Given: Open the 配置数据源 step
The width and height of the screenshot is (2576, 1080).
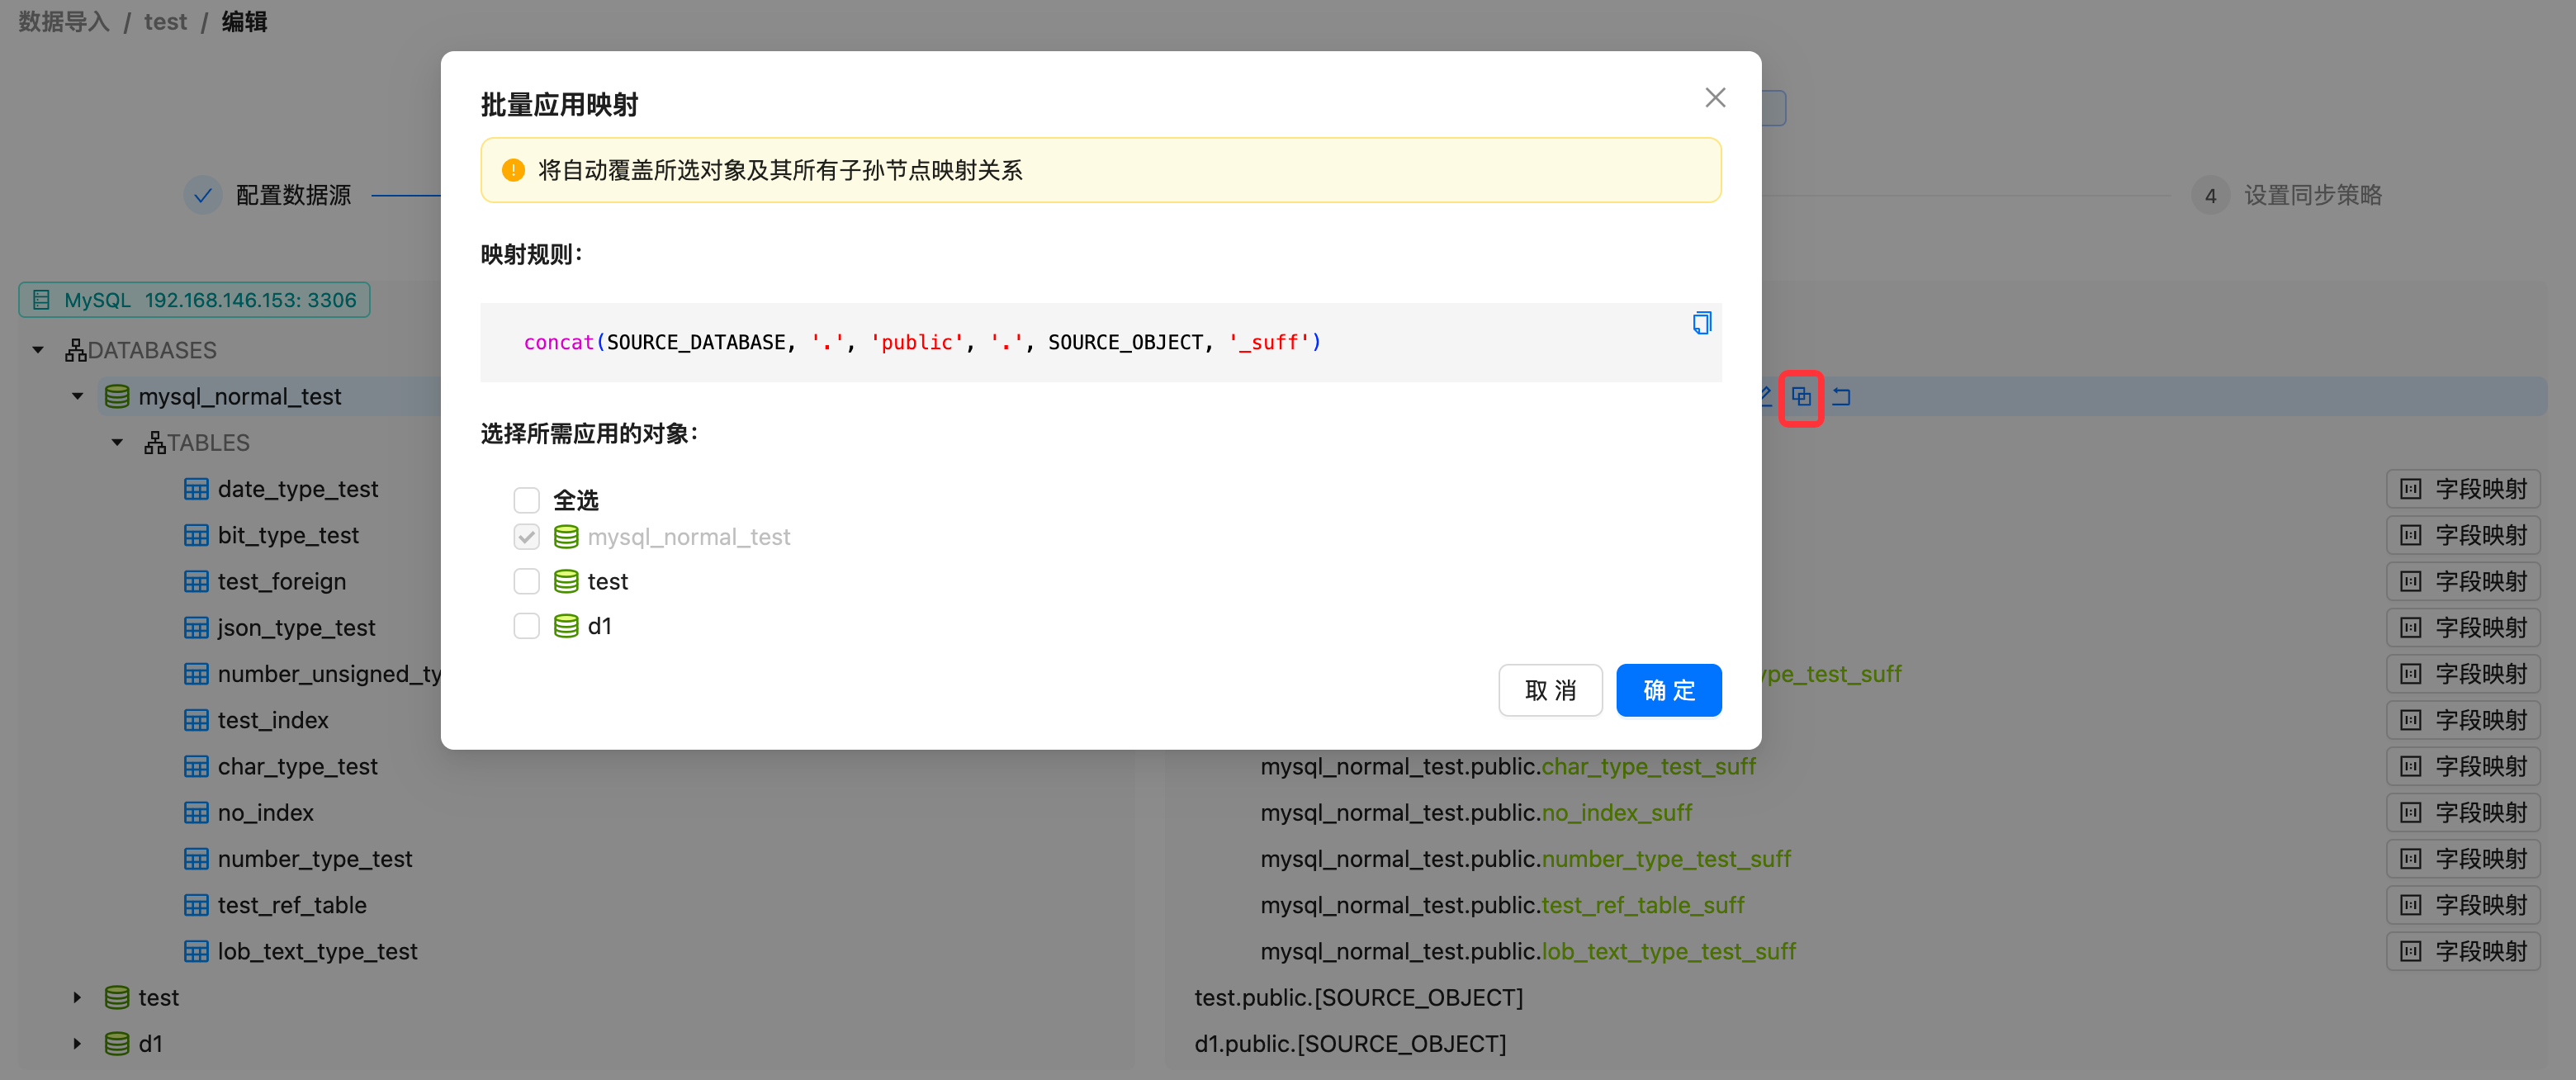Looking at the screenshot, I should [268, 195].
